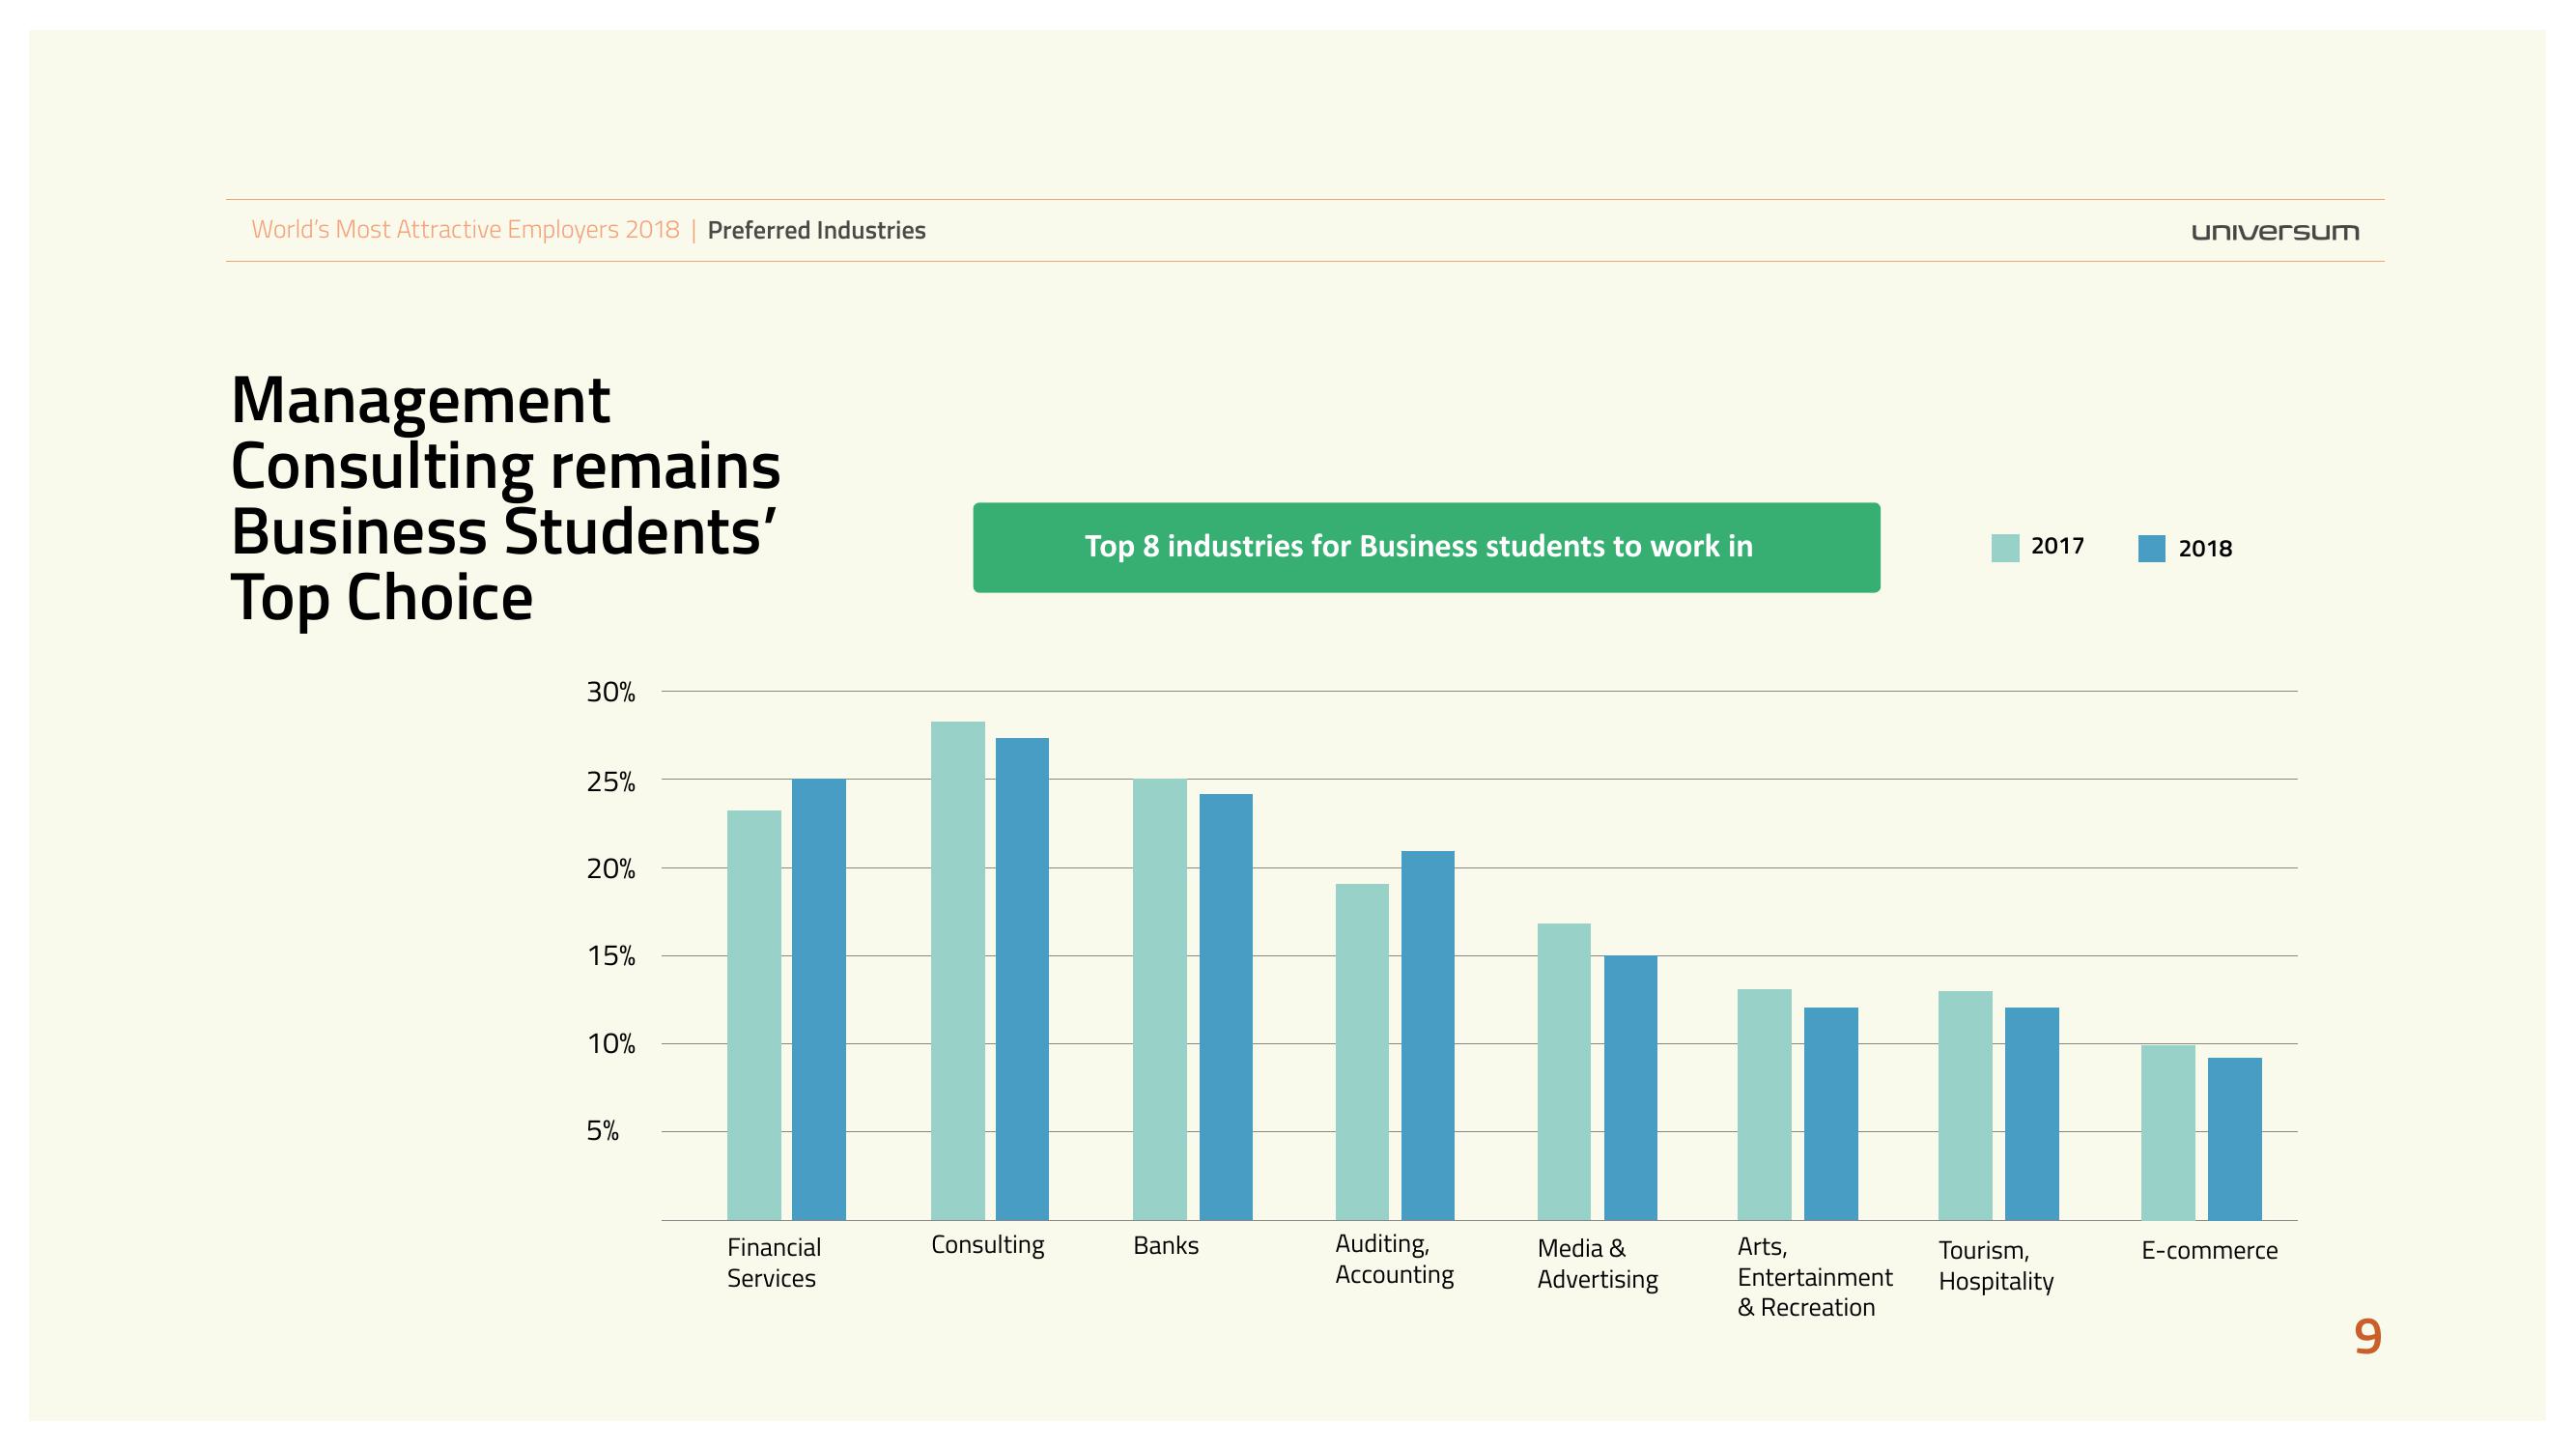Select the 'World's Most Attractive Employers 2018' header text
This screenshot has height=1449, width=2576.
[x=465, y=230]
